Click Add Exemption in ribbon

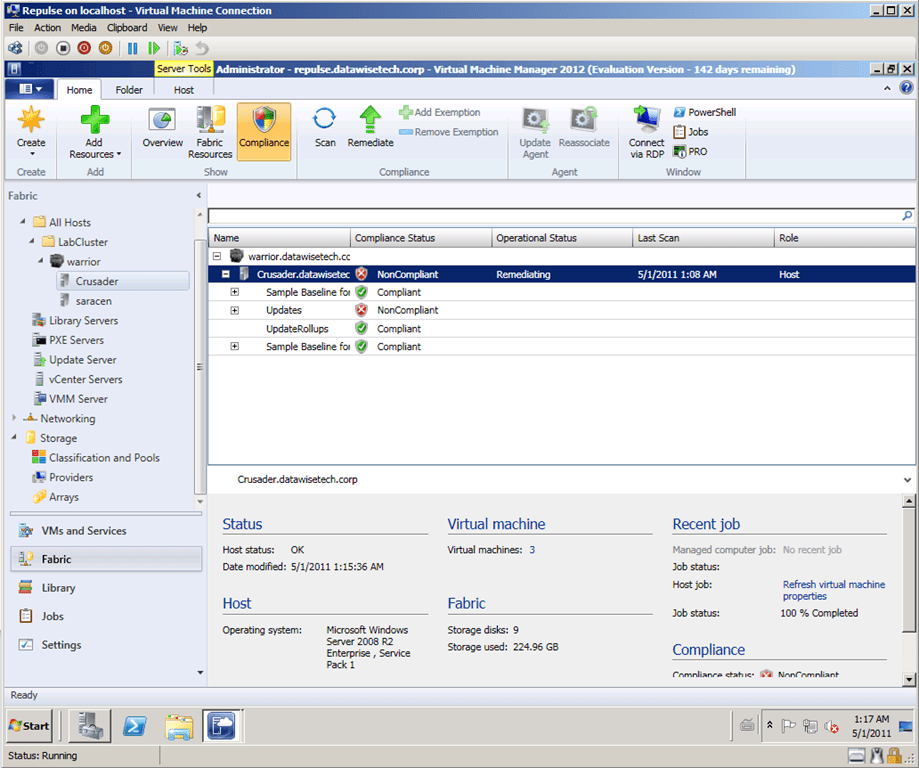[440, 112]
